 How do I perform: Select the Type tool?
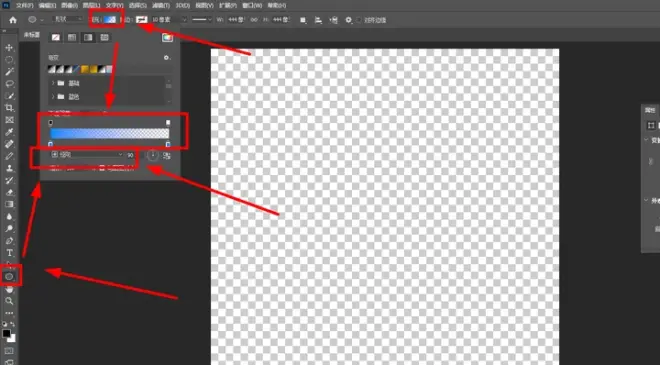pyautogui.click(x=9, y=253)
